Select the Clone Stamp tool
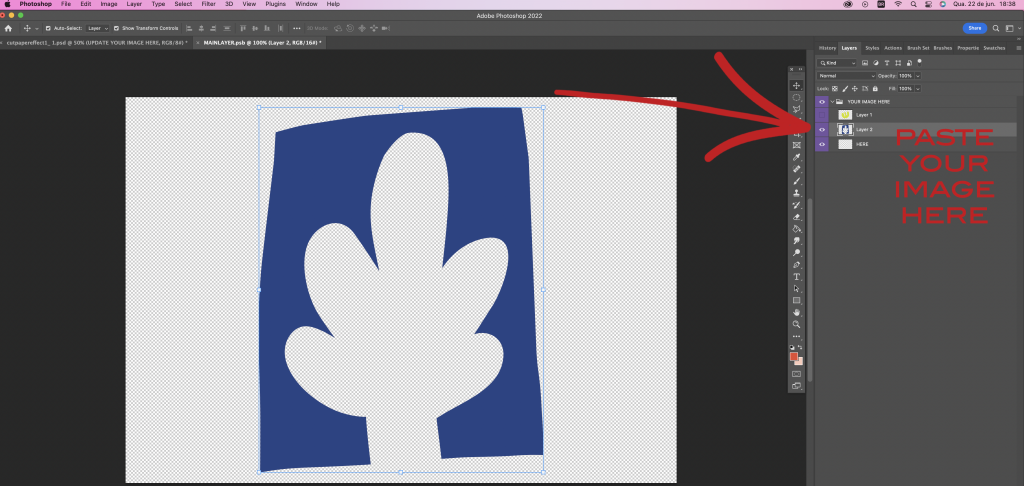 point(796,193)
